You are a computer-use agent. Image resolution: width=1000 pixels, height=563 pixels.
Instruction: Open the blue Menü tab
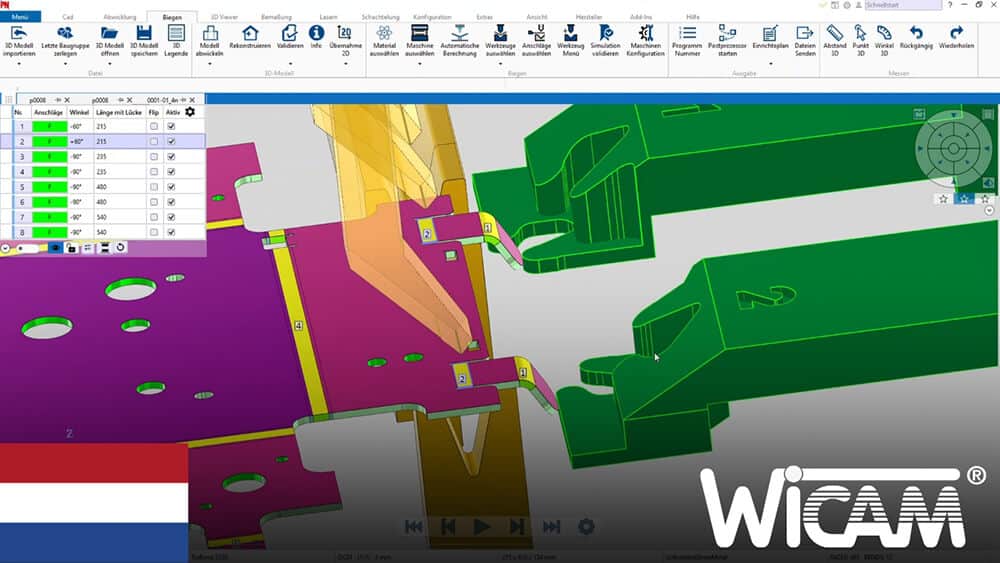tap(21, 18)
